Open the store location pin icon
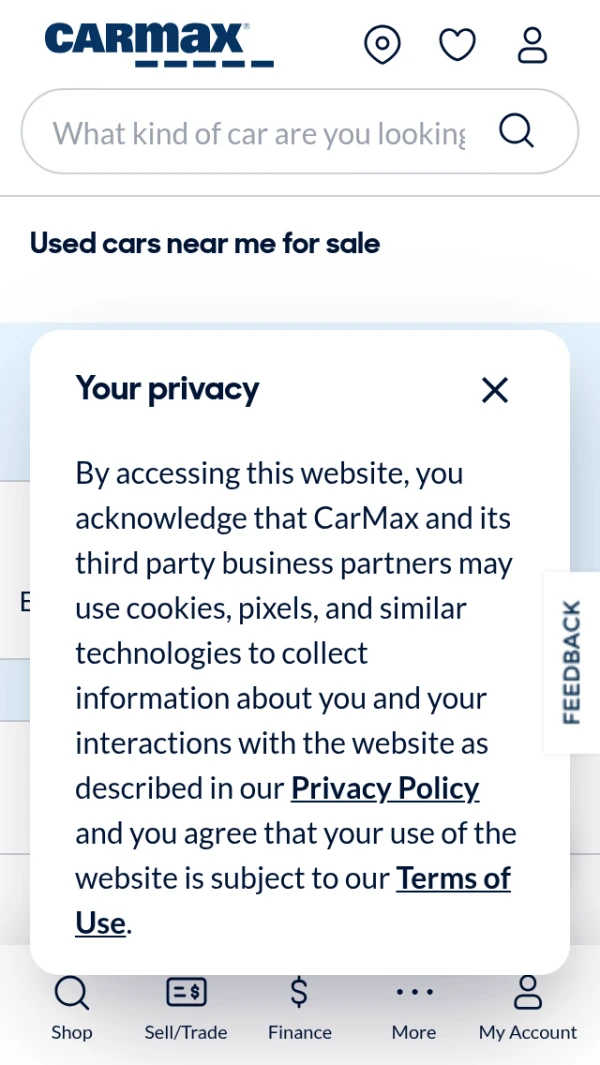Image resolution: width=600 pixels, height=1065 pixels. click(382, 45)
